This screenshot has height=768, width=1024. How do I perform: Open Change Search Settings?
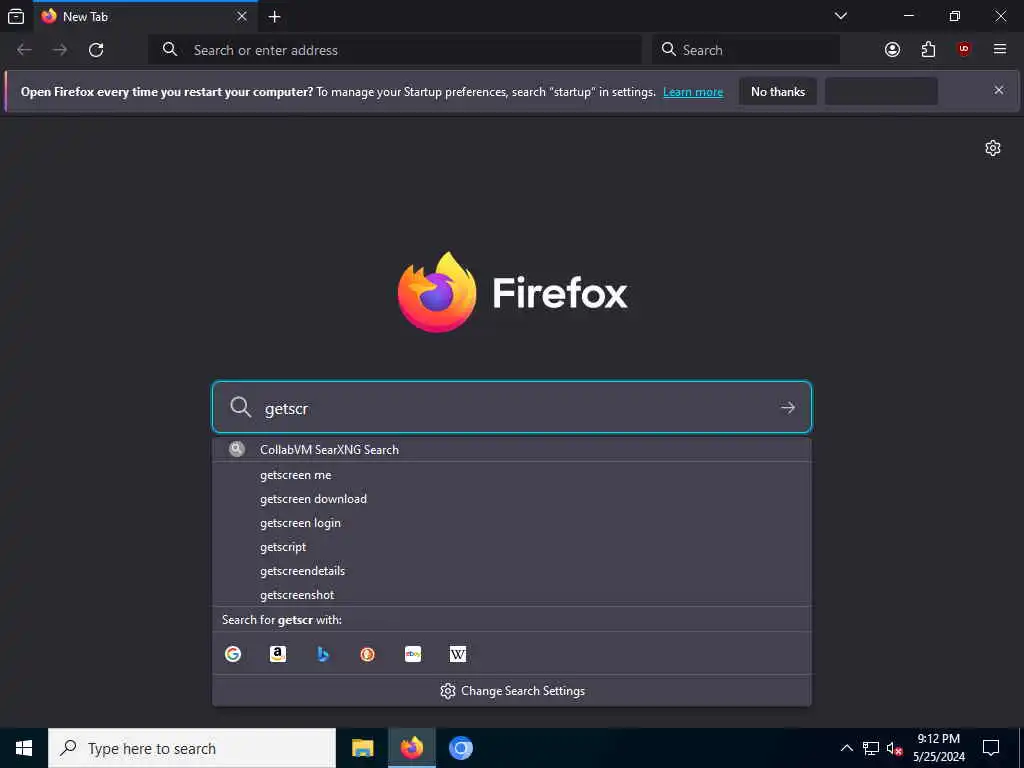coord(512,691)
